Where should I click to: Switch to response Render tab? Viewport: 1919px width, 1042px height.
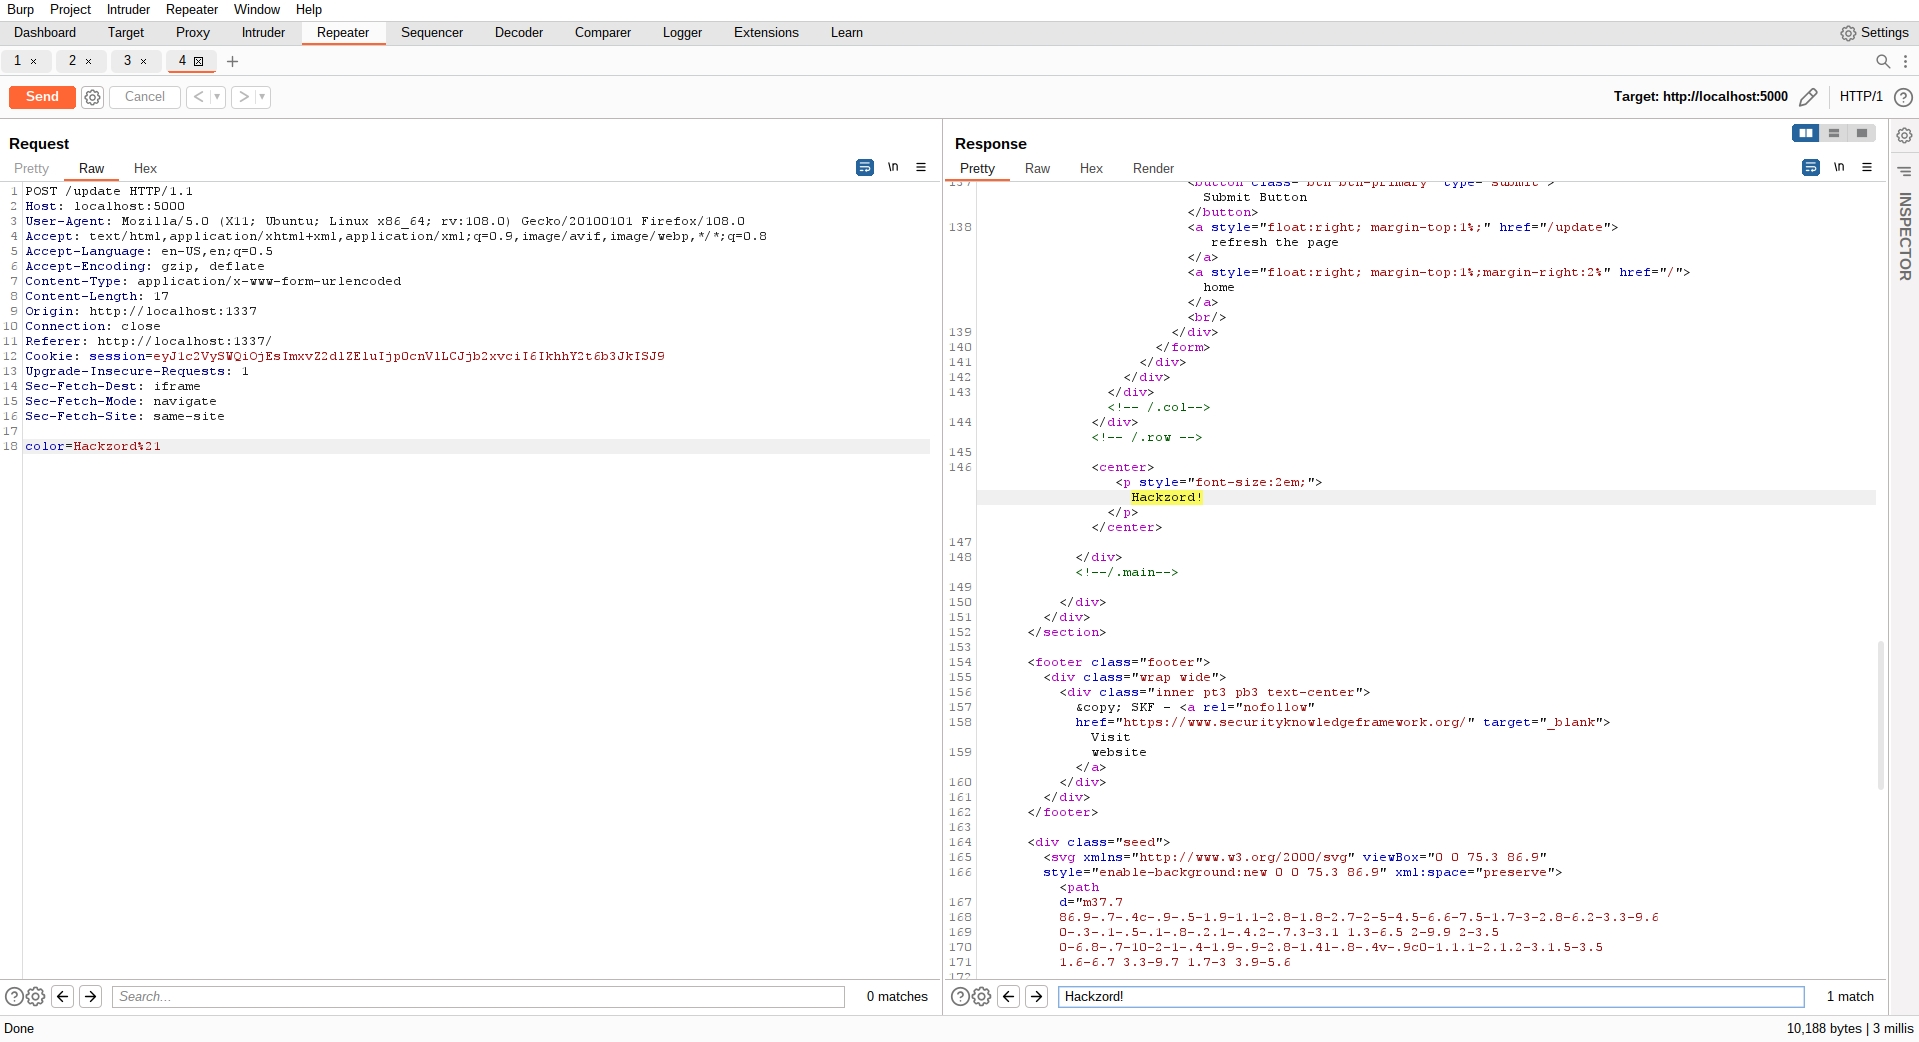[1152, 168]
